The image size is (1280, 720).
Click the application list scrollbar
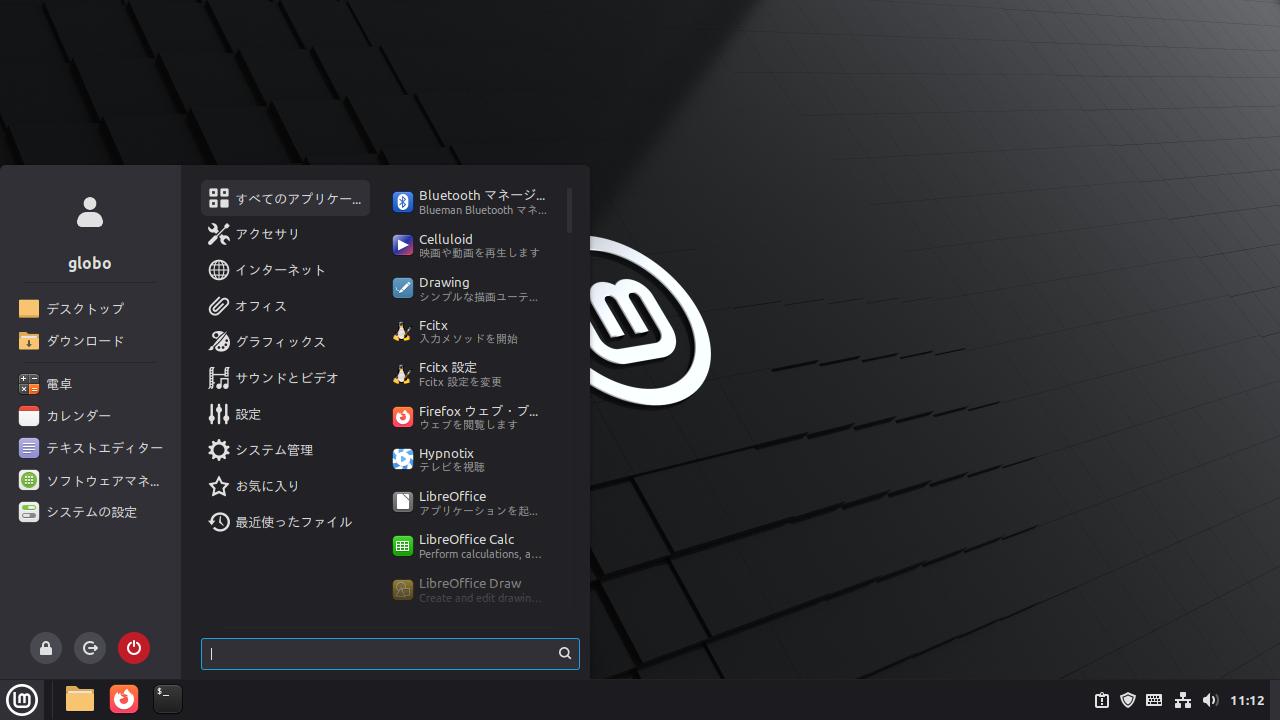pyautogui.click(x=569, y=211)
